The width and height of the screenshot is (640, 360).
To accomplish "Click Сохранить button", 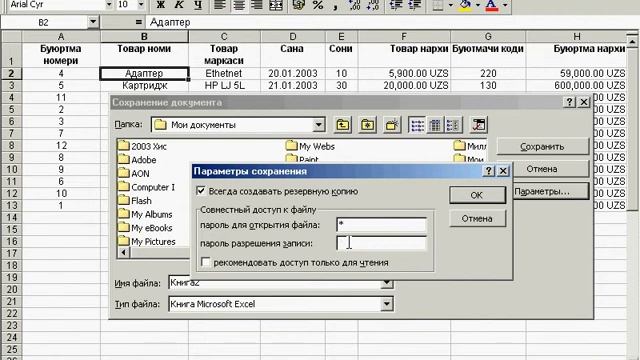I will pyautogui.click(x=542, y=147).
